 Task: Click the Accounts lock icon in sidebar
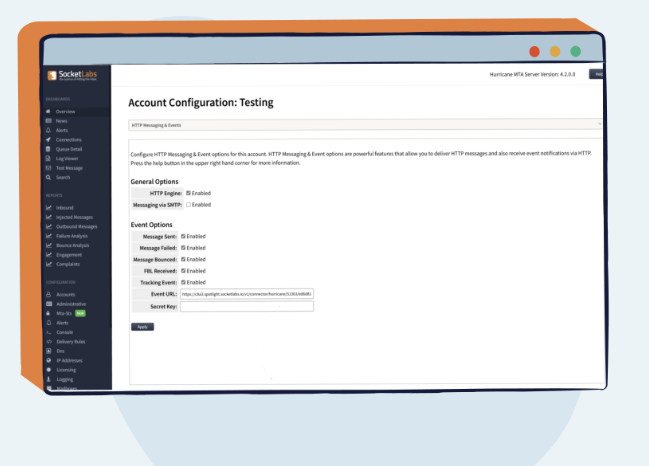point(48,294)
